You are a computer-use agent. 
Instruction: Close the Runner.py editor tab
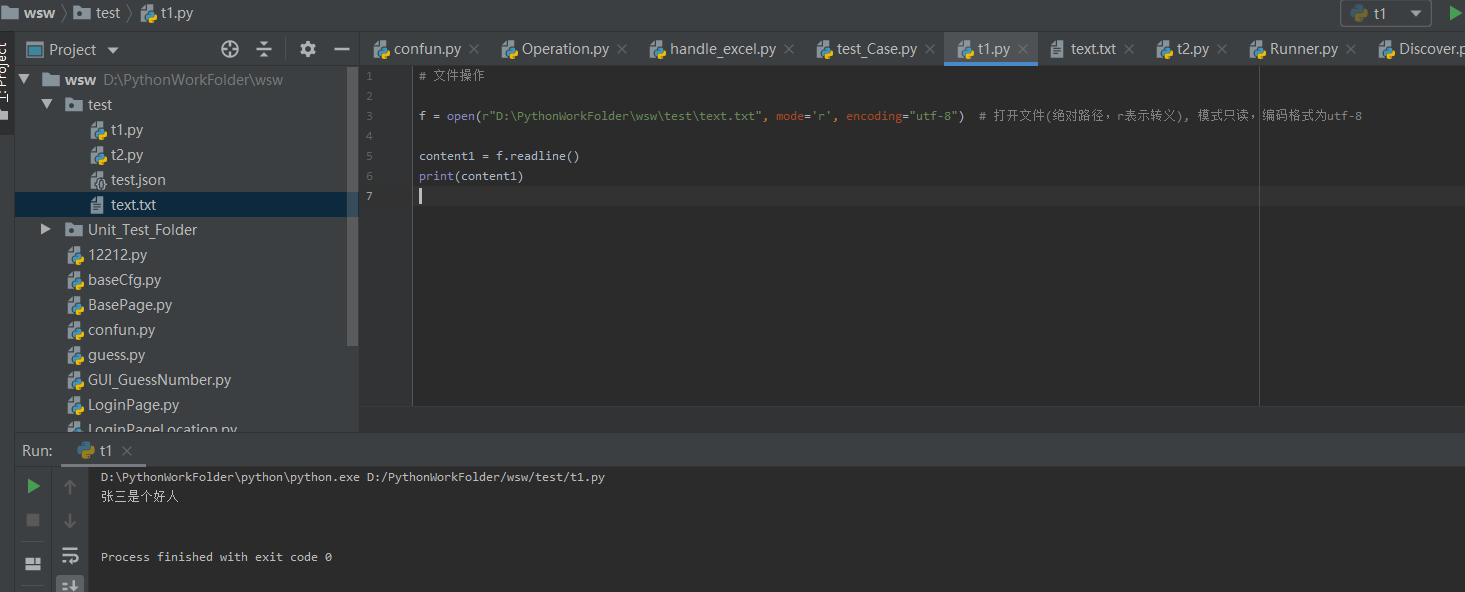tap(1351, 49)
